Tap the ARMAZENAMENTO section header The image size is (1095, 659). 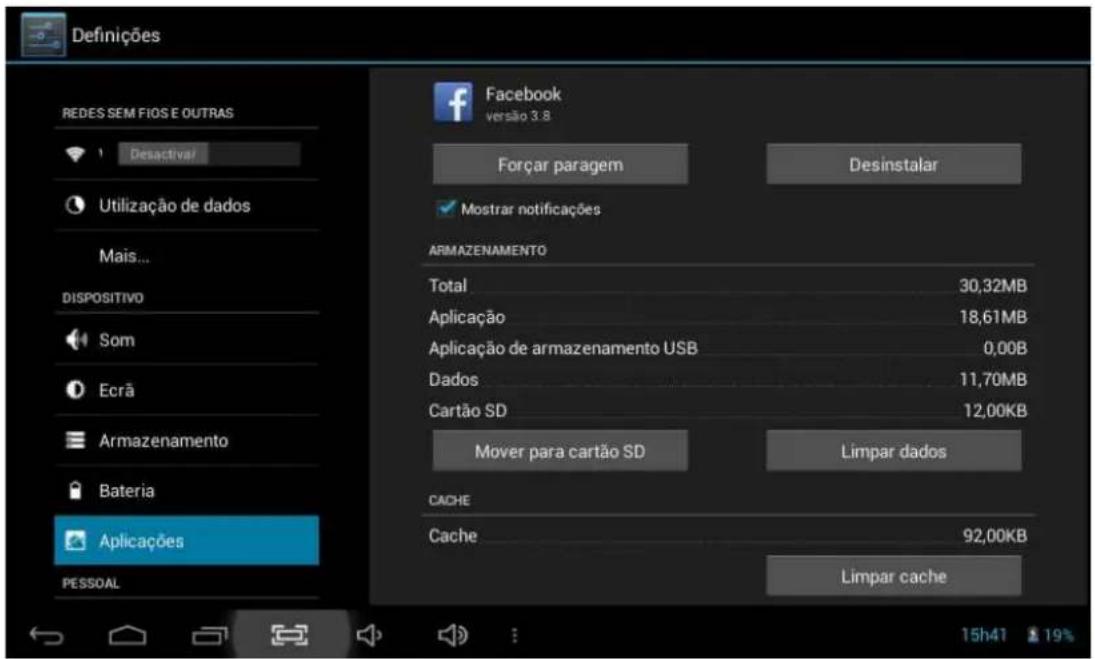point(487,251)
